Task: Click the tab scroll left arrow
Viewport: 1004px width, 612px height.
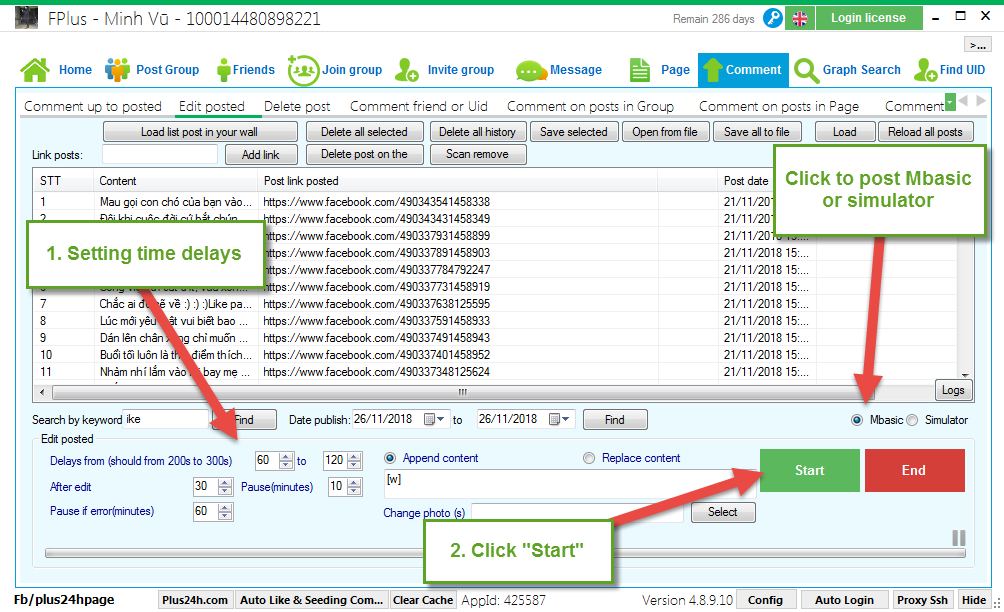Action: click(964, 101)
